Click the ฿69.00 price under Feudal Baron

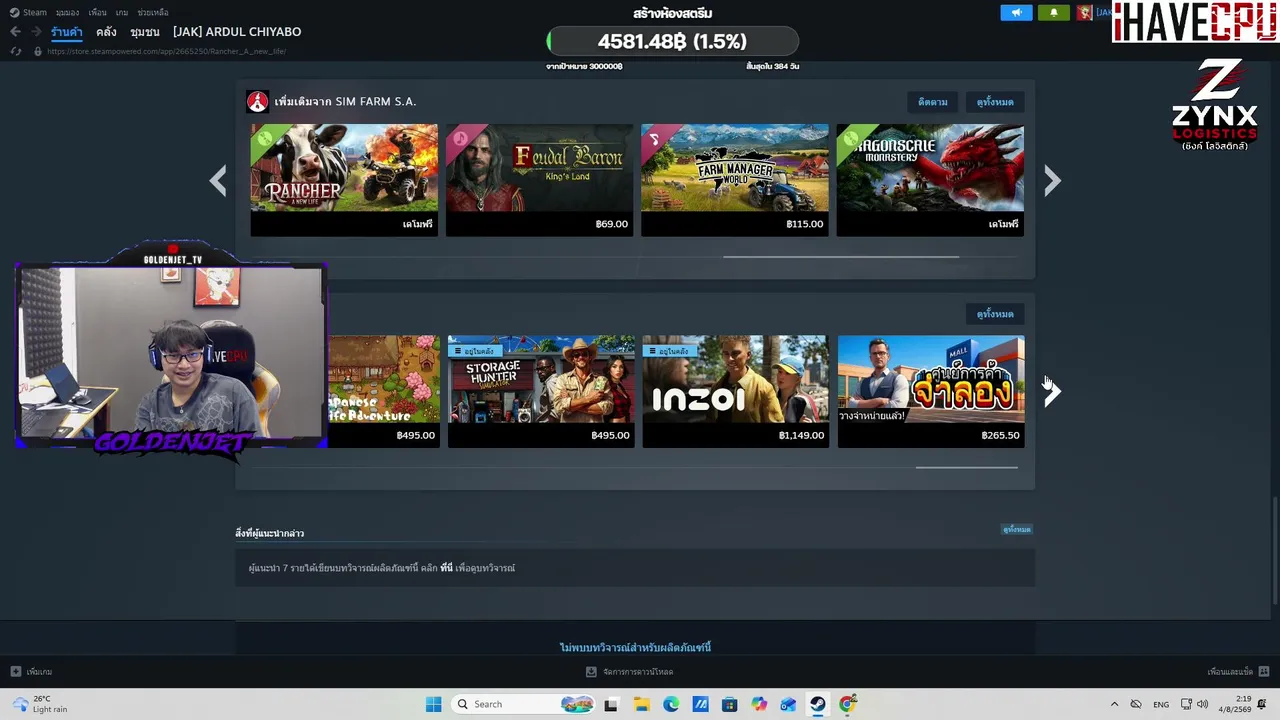coord(612,224)
